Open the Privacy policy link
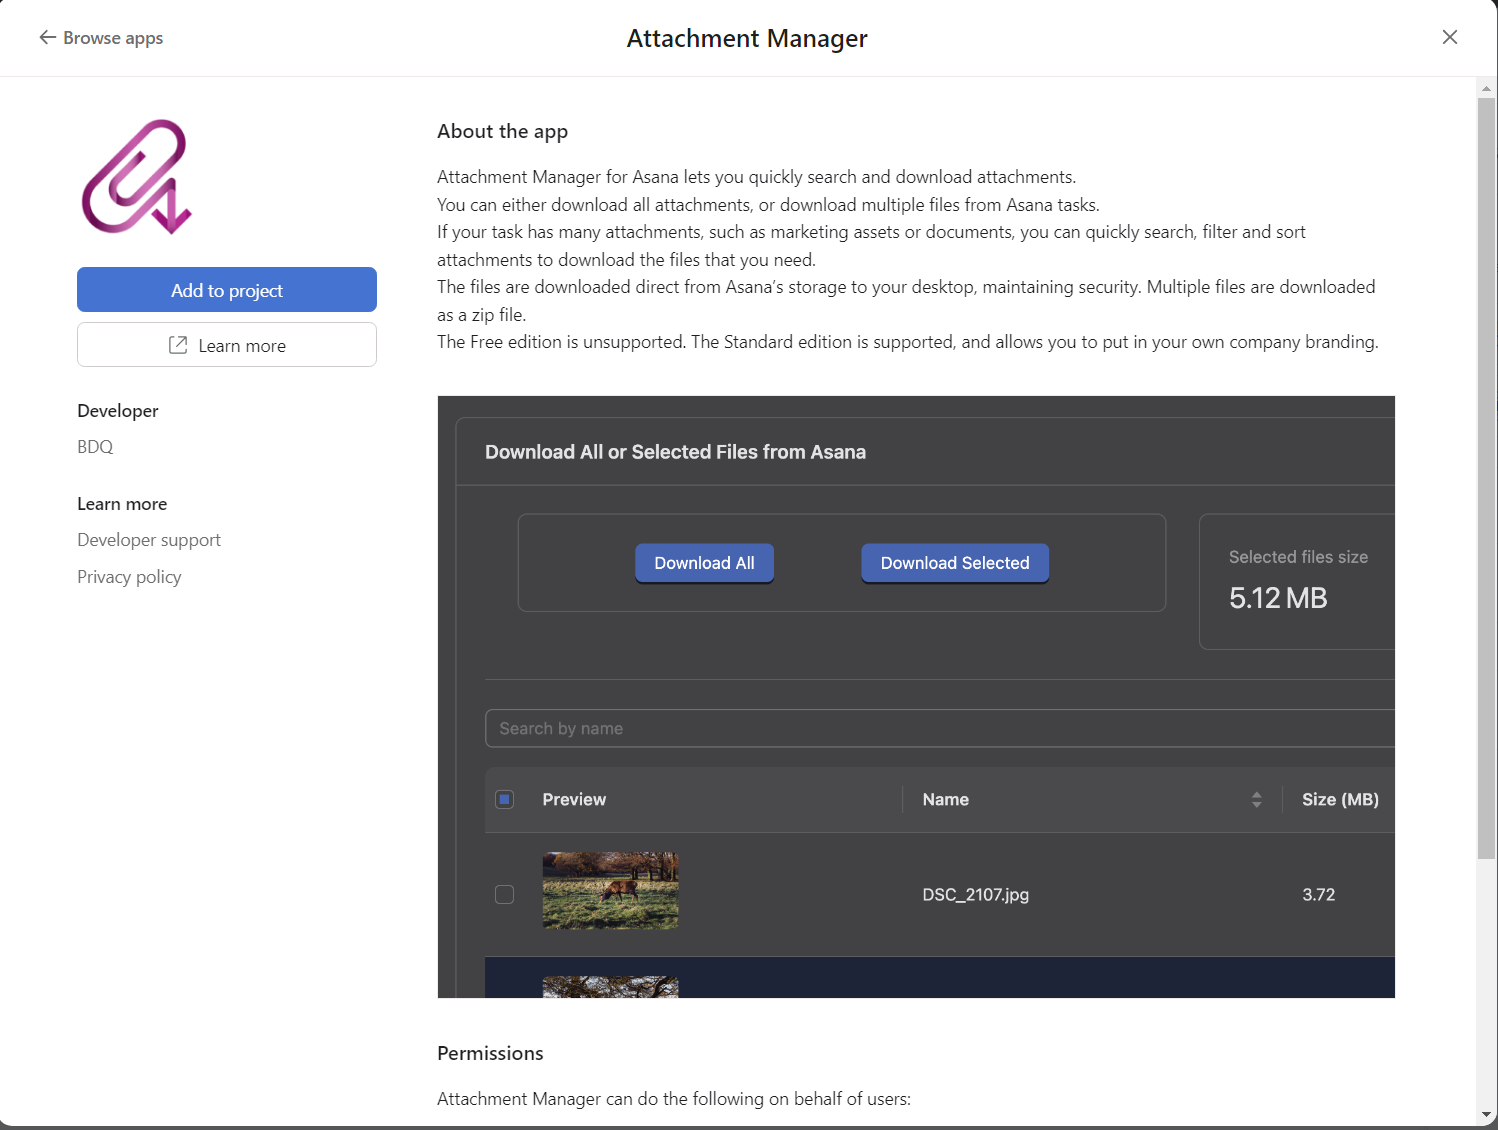Image resolution: width=1498 pixels, height=1130 pixels. pos(129,577)
